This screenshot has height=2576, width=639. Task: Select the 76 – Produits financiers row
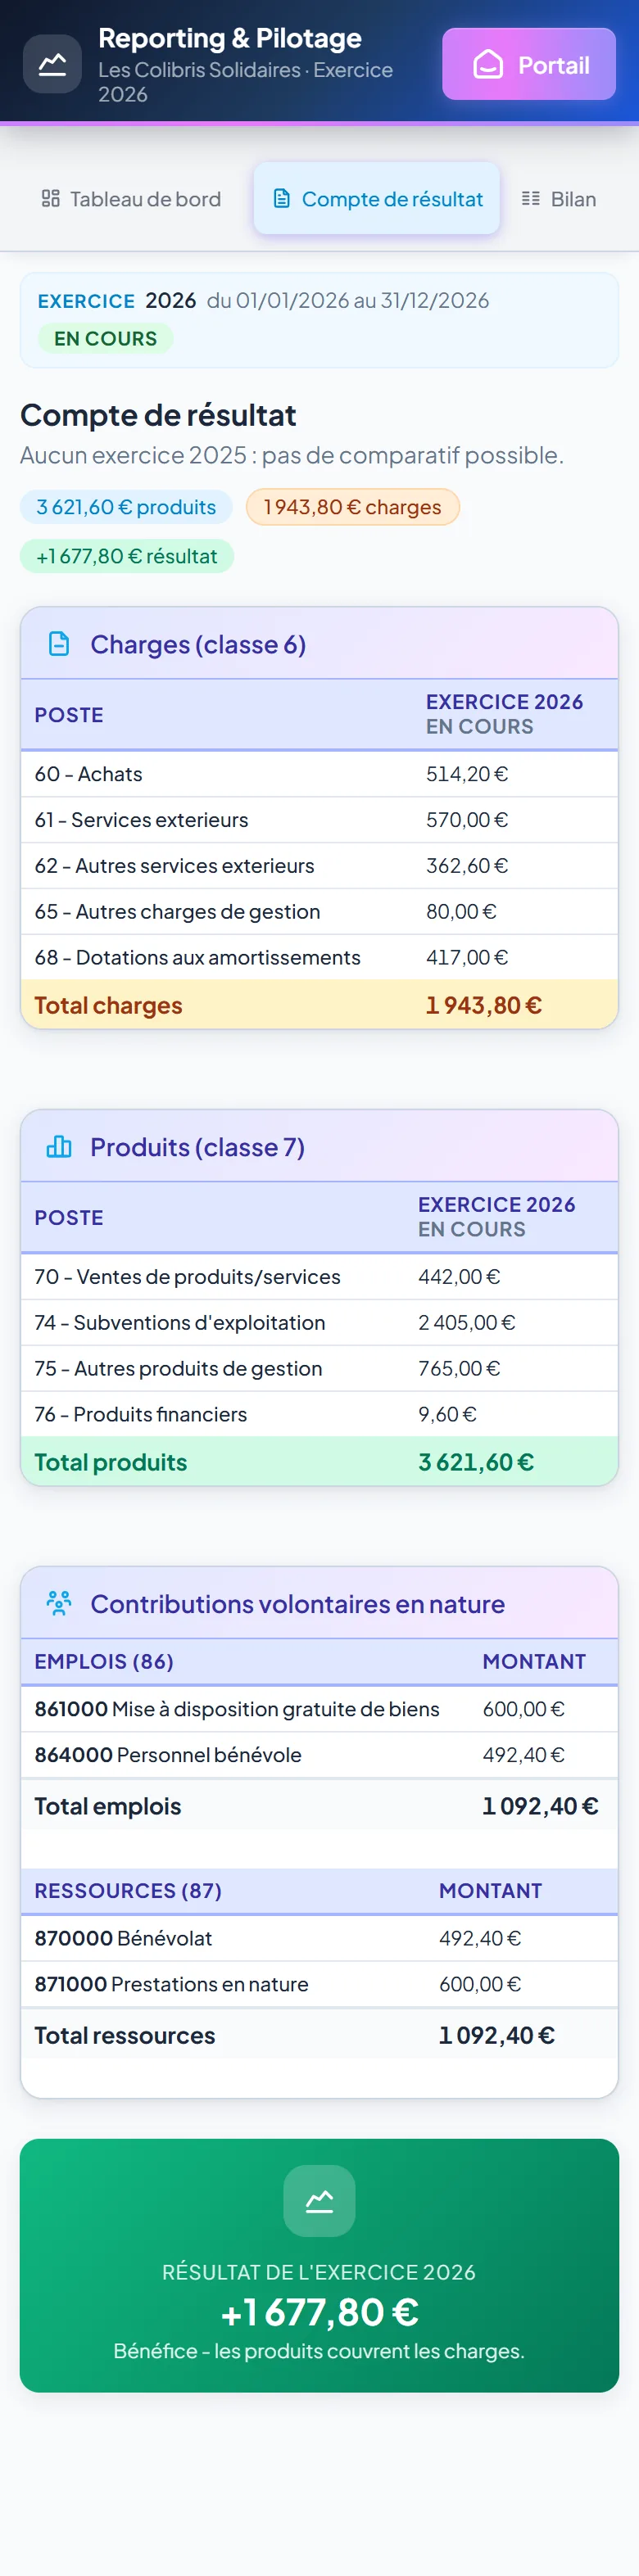(x=319, y=1415)
